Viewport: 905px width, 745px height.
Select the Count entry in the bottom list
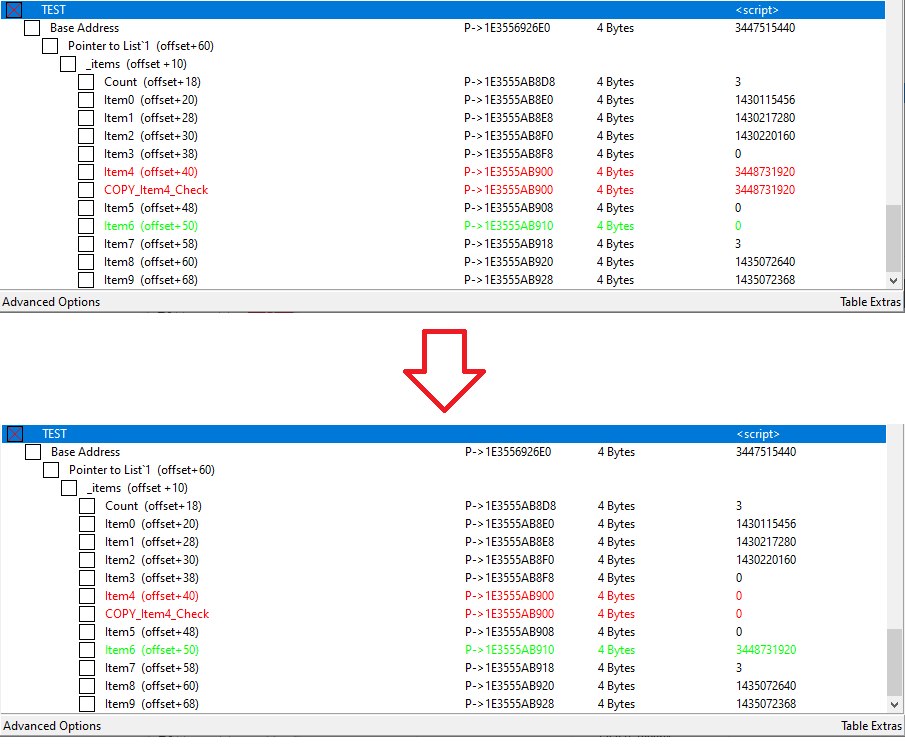pyautogui.click(x=122, y=506)
